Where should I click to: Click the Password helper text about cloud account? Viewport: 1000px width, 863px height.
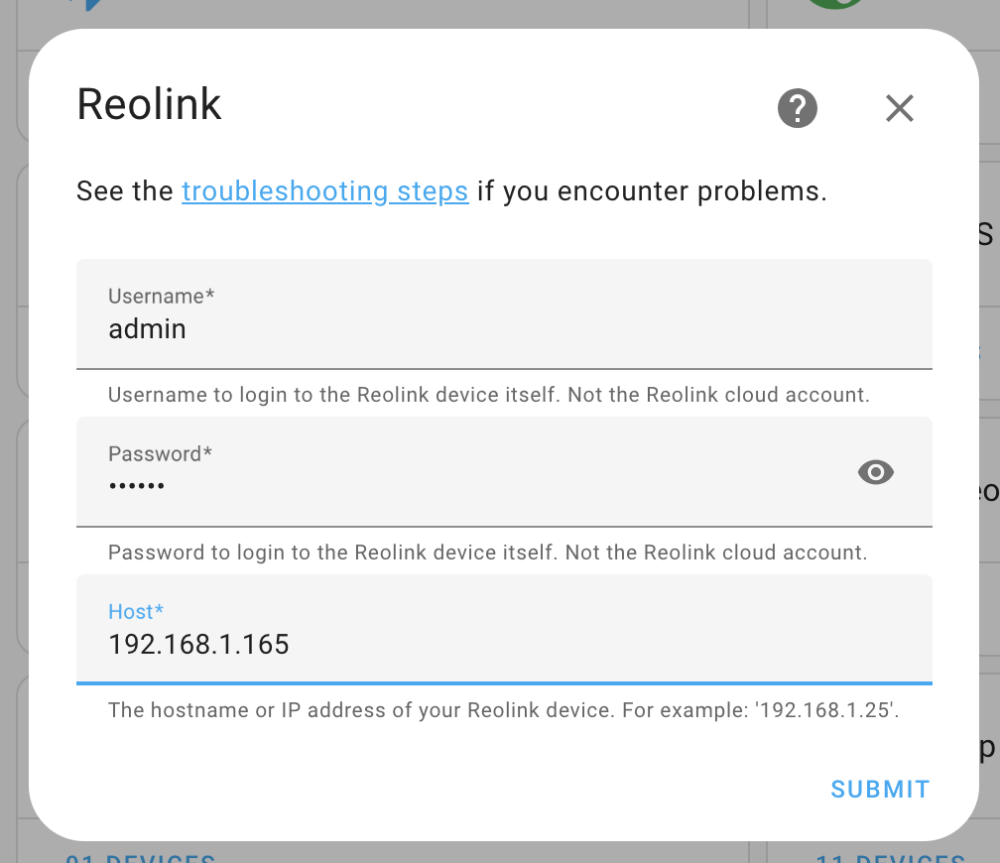click(x=487, y=552)
